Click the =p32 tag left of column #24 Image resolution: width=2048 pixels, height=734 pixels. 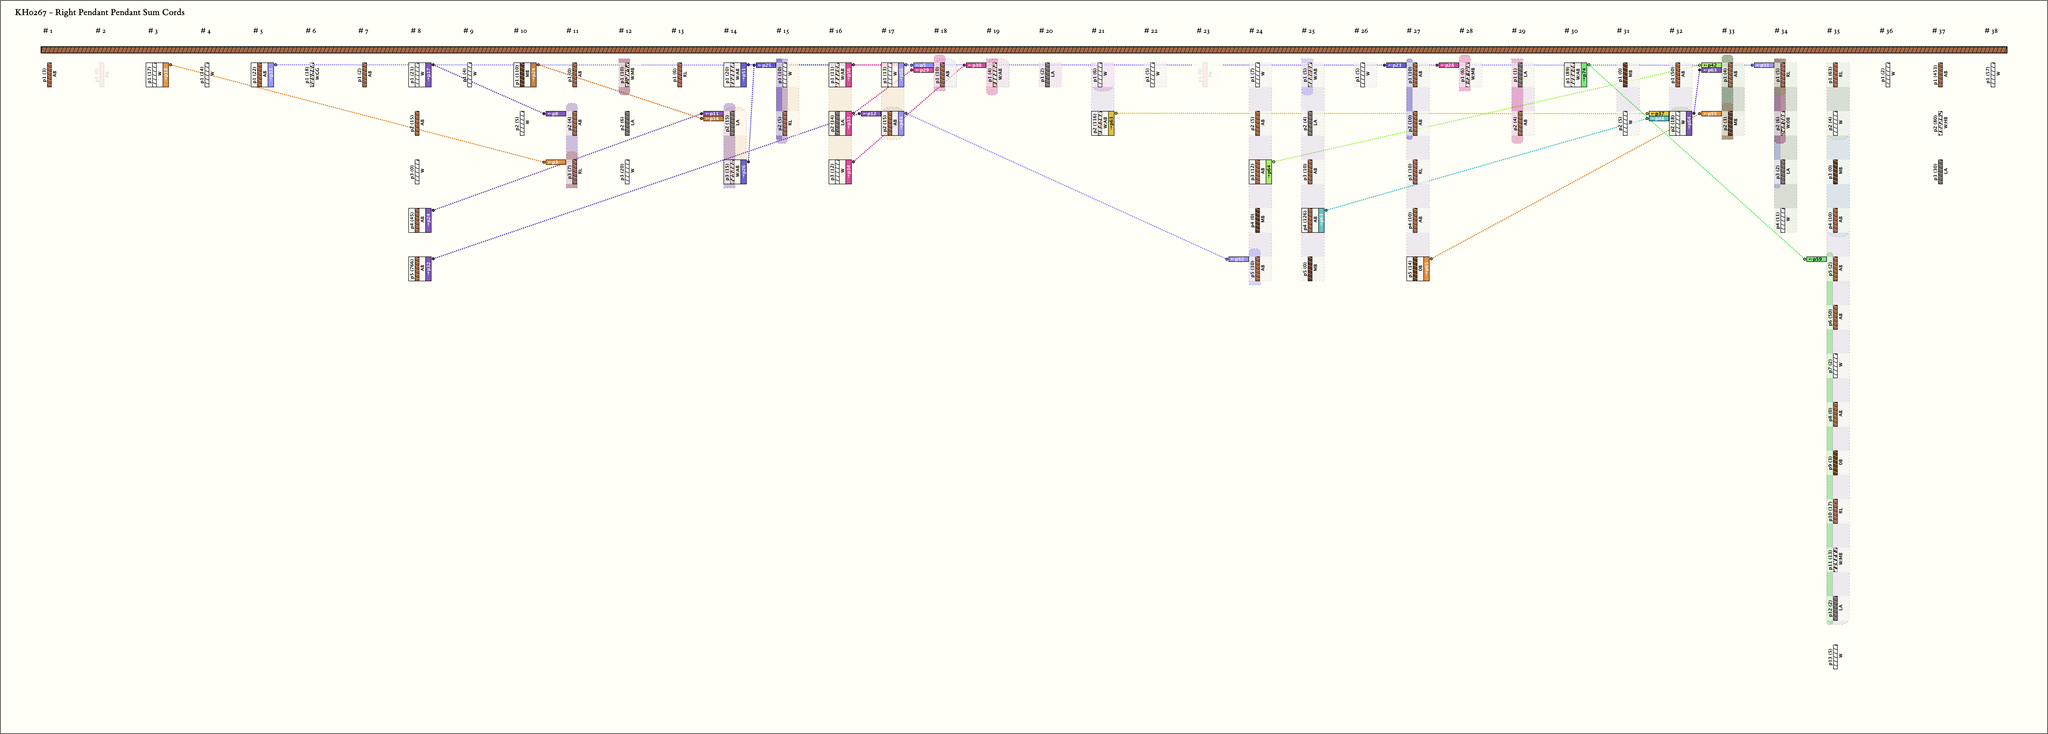pos(1238,259)
